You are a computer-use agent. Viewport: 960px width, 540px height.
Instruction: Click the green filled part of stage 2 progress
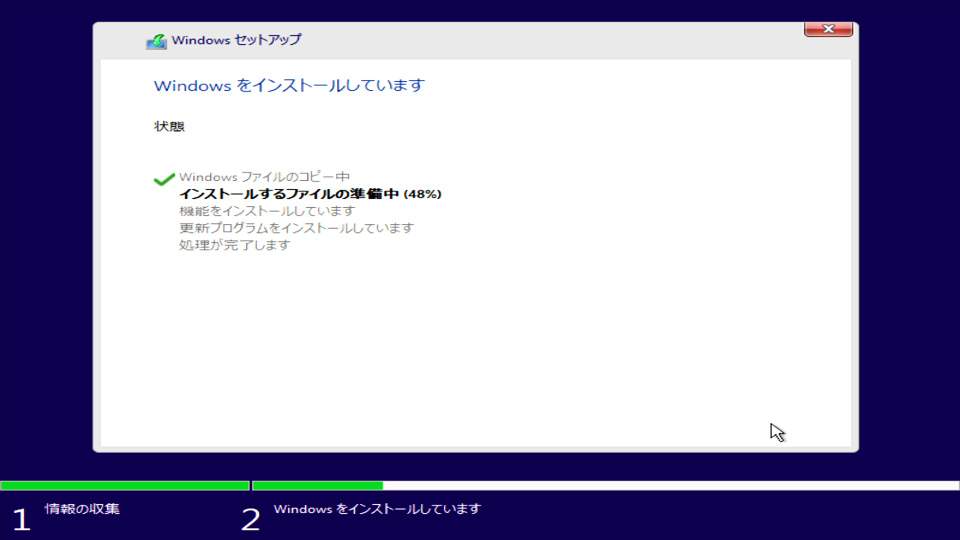tap(317, 486)
